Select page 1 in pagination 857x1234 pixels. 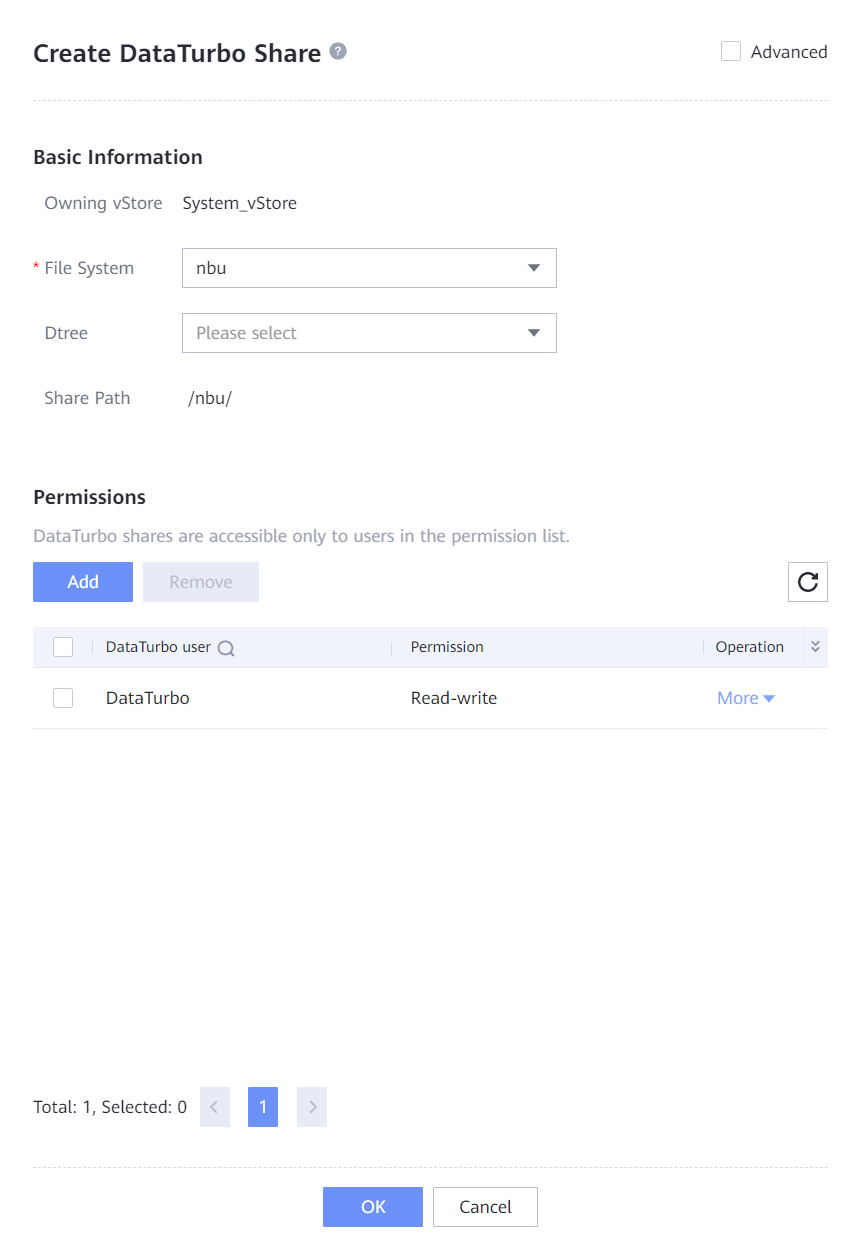click(x=263, y=1107)
